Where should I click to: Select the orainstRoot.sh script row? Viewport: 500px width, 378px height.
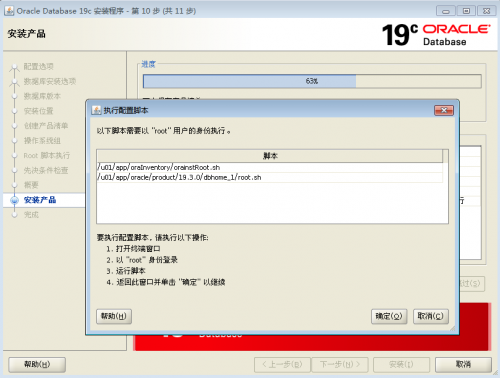[x=270, y=167]
